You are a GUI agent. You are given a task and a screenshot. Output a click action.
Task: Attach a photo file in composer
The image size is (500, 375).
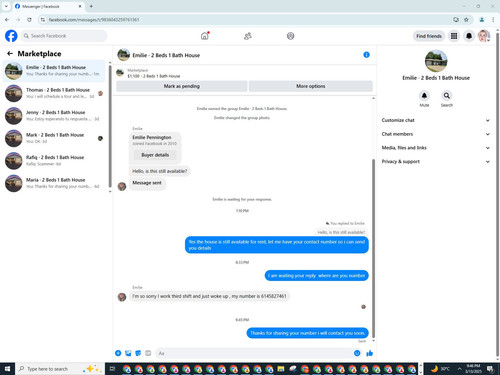[x=128, y=353]
